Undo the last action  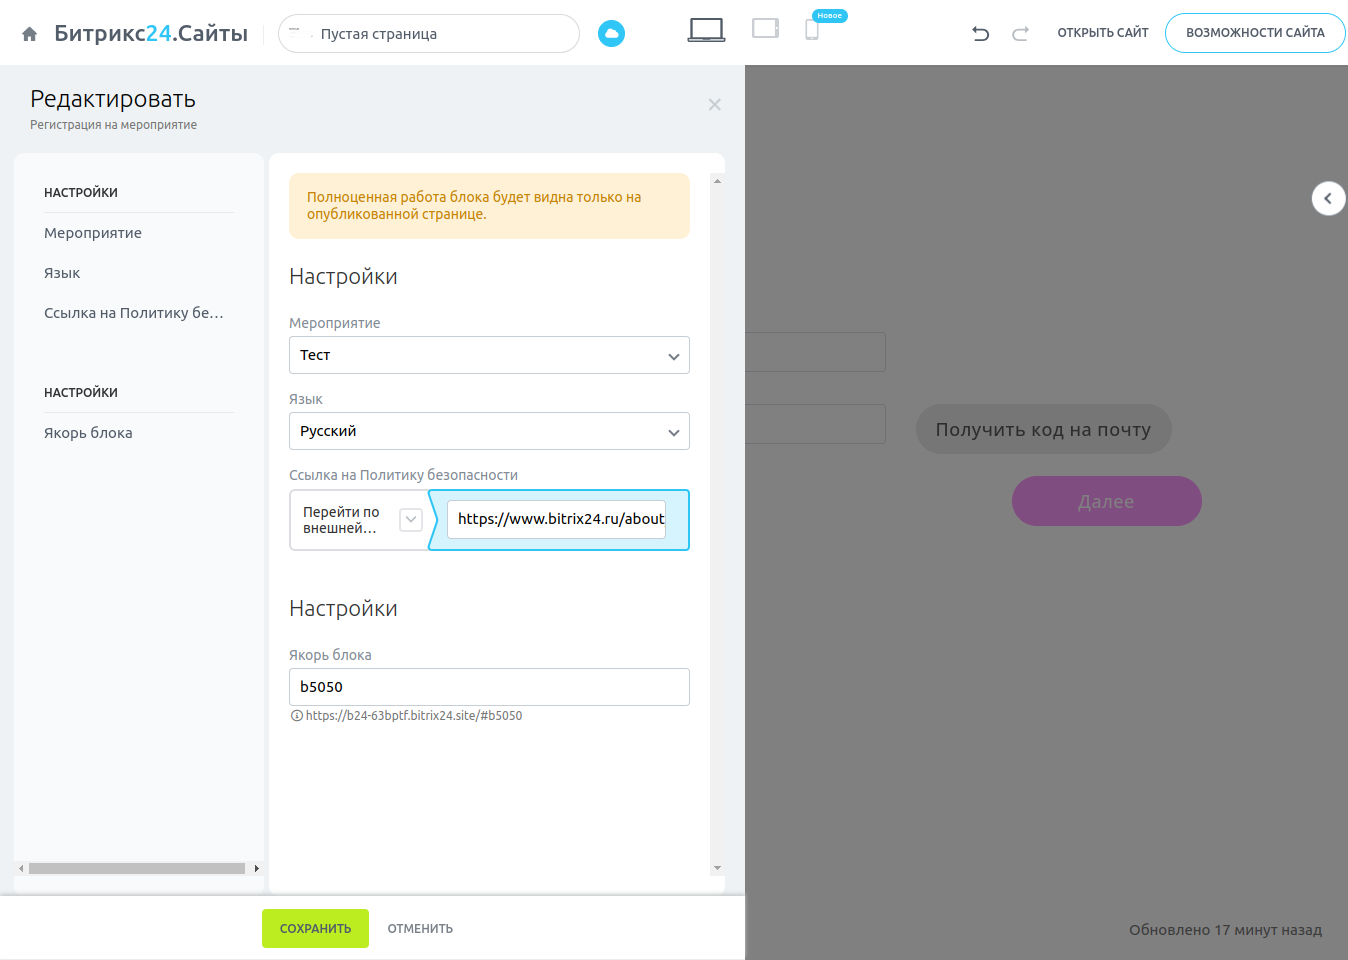[980, 34]
